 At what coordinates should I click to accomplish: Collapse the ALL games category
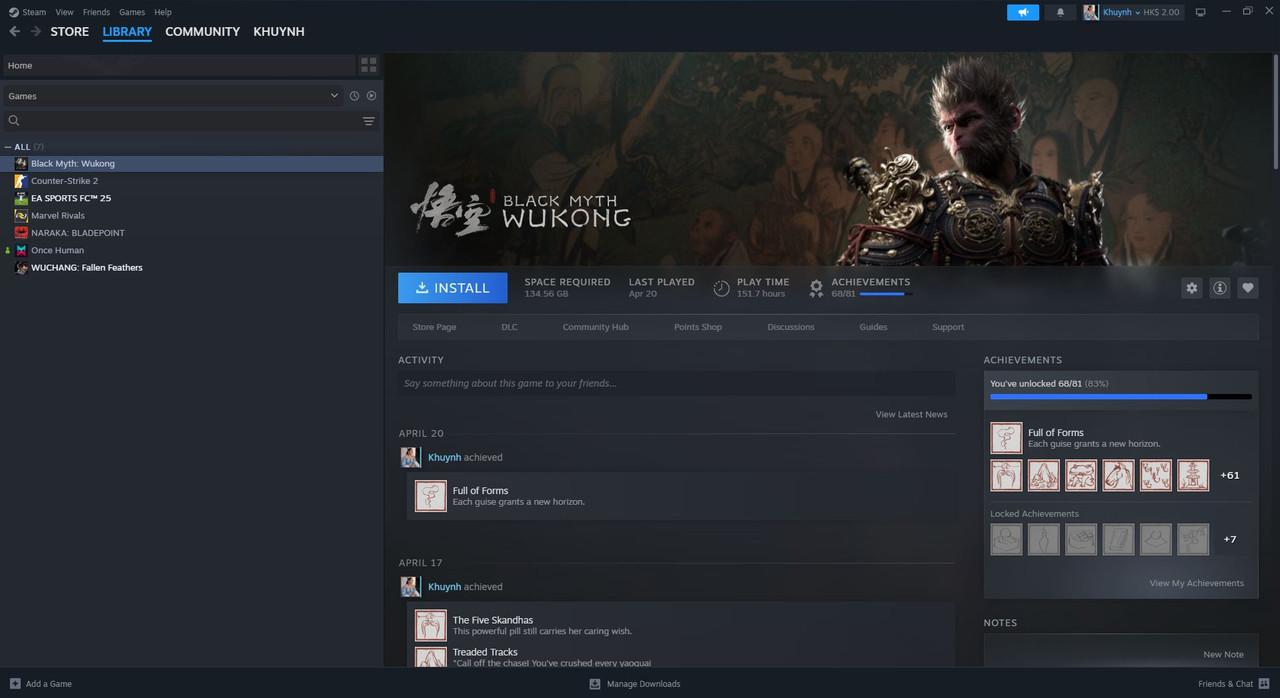8,147
